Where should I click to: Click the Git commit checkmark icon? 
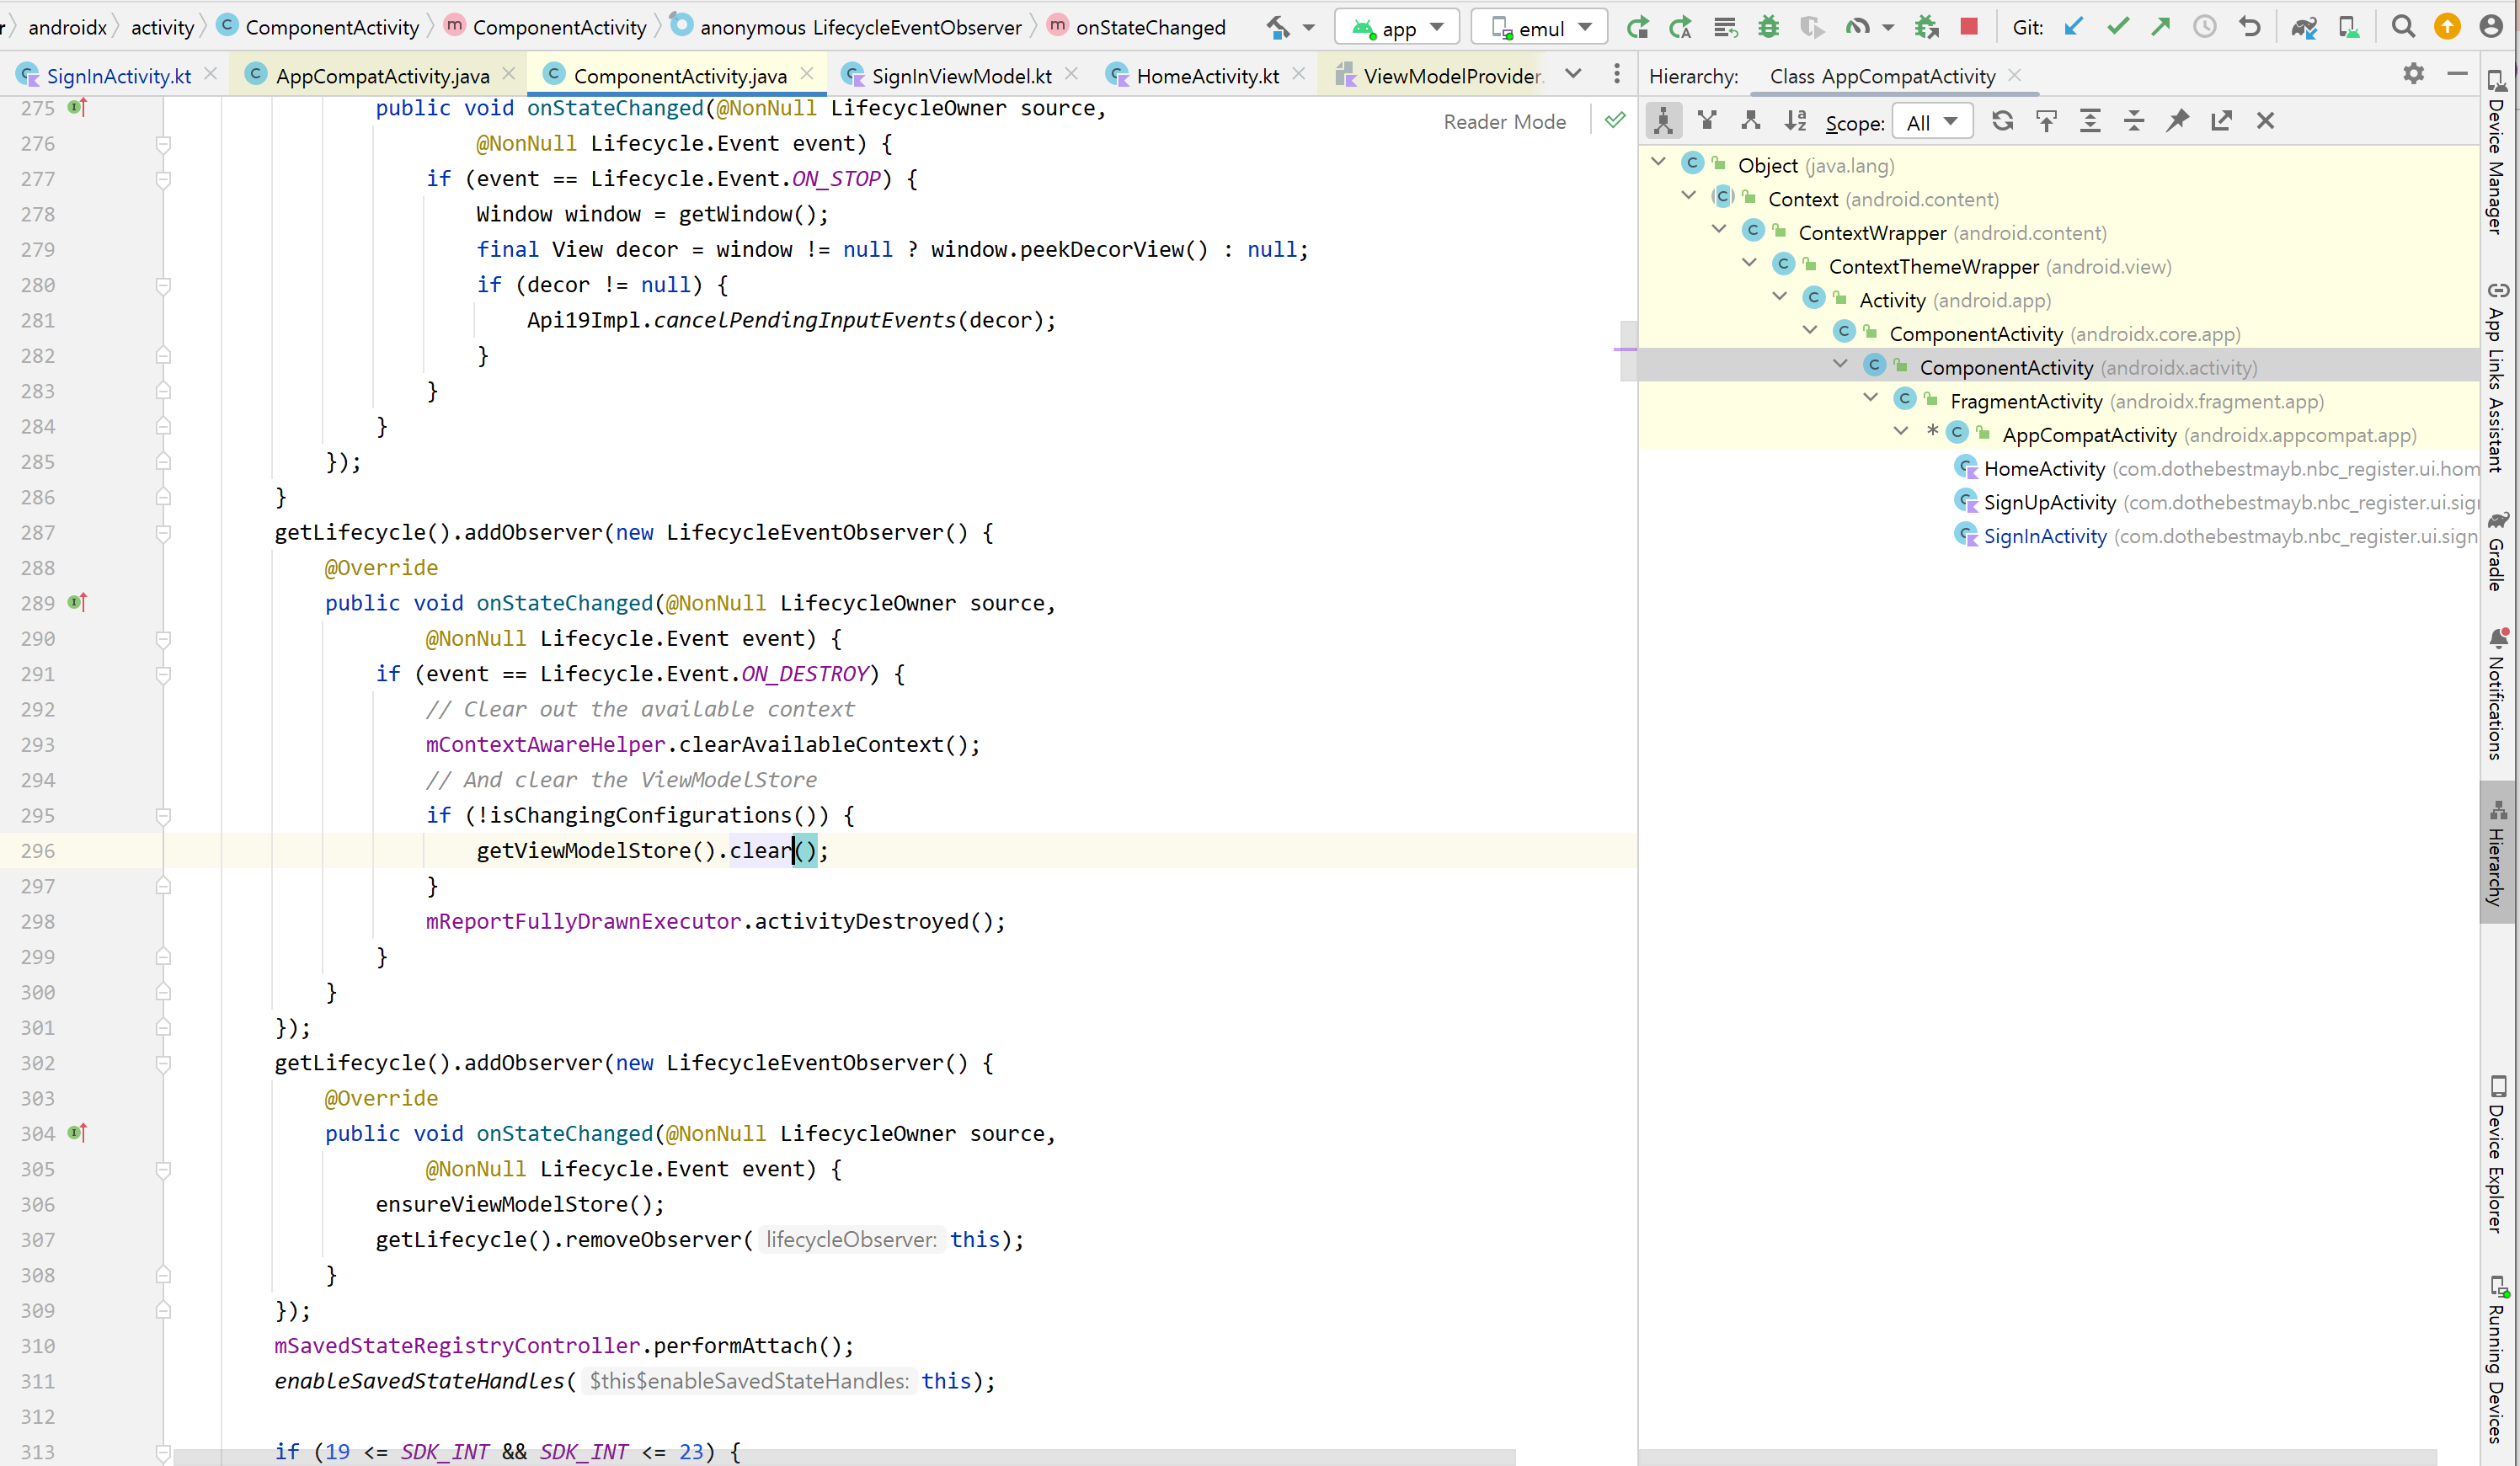pyautogui.click(x=2117, y=27)
